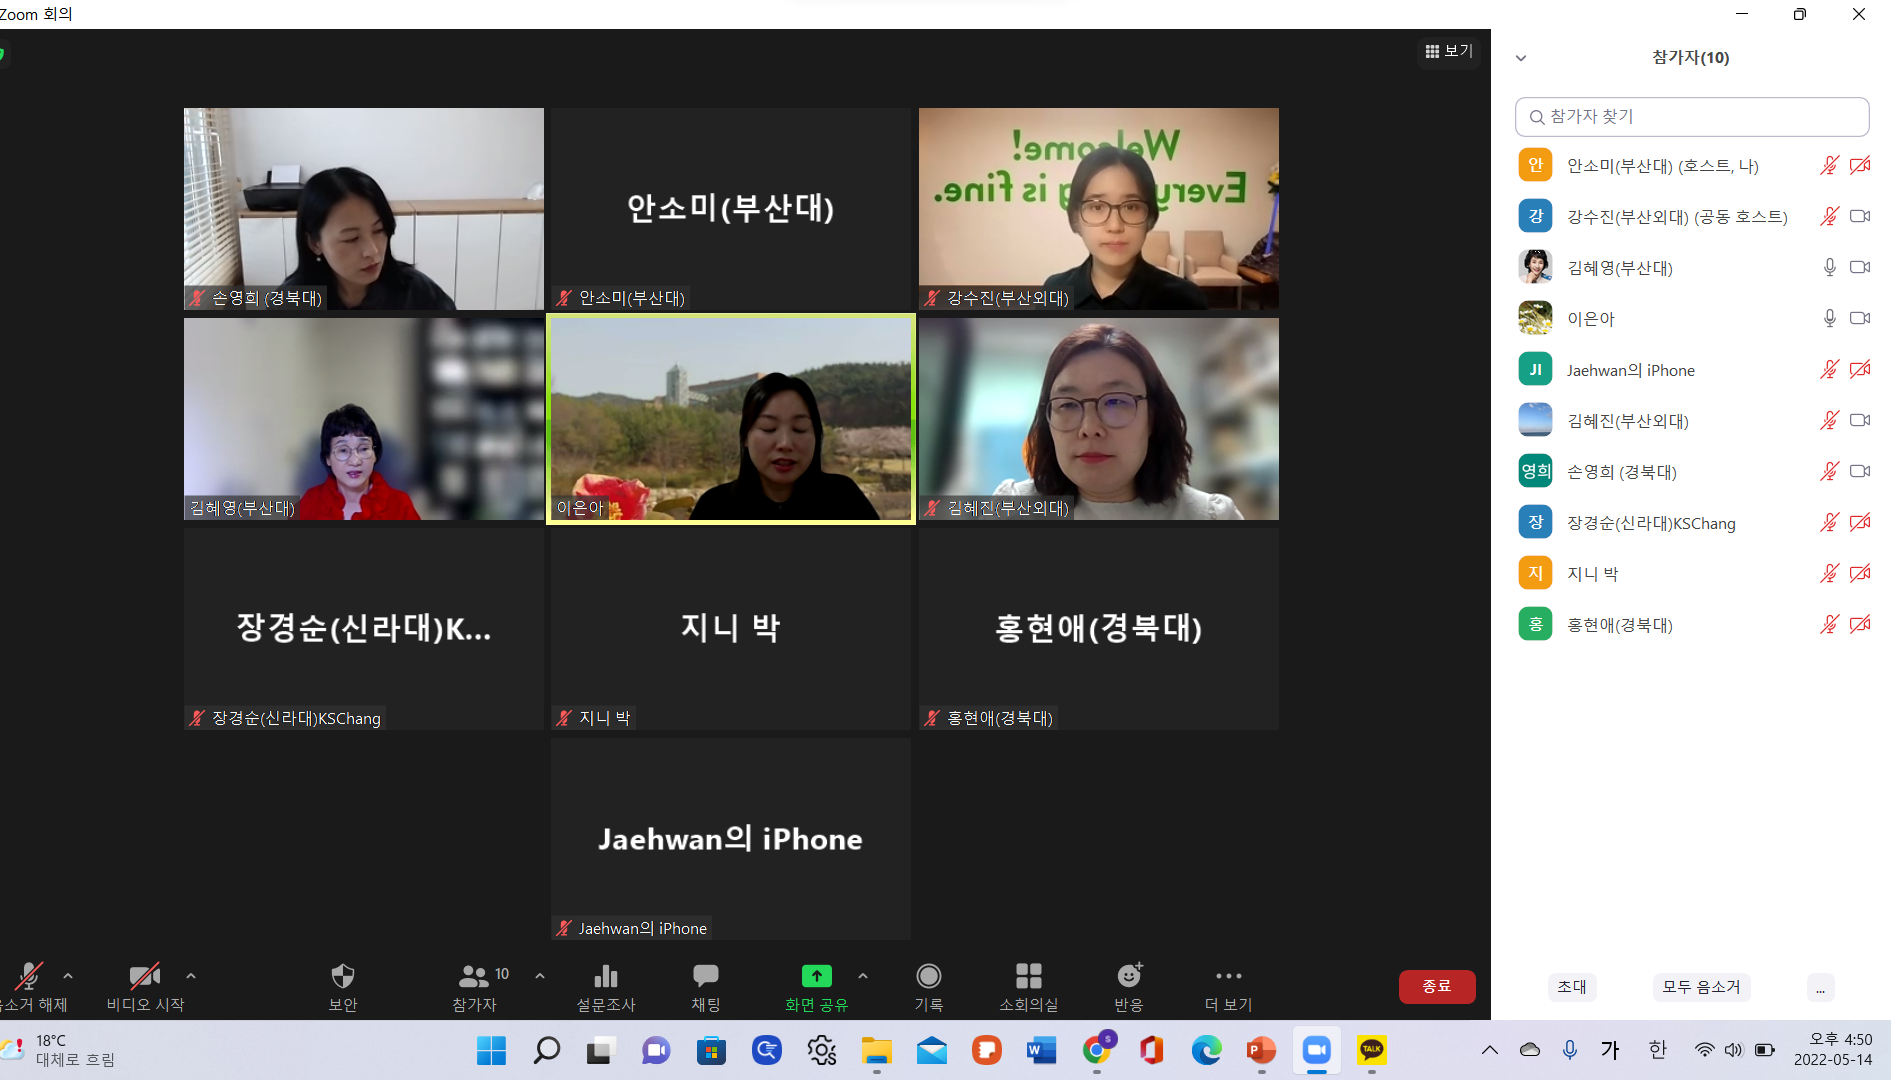The image size is (1891, 1080).
Task: Open the Polls (설문조사) chart icon
Action: (605, 977)
